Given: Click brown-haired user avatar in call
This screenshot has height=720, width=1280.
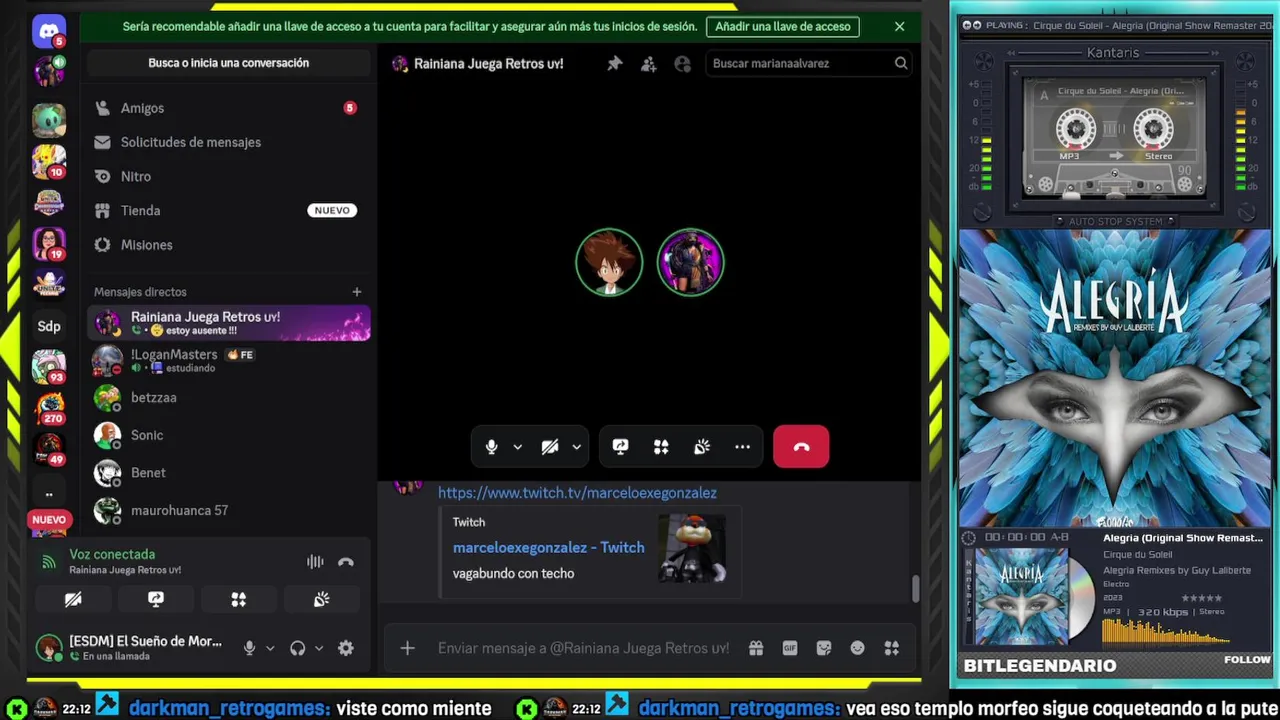Looking at the screenshot, I should (609, 263).
